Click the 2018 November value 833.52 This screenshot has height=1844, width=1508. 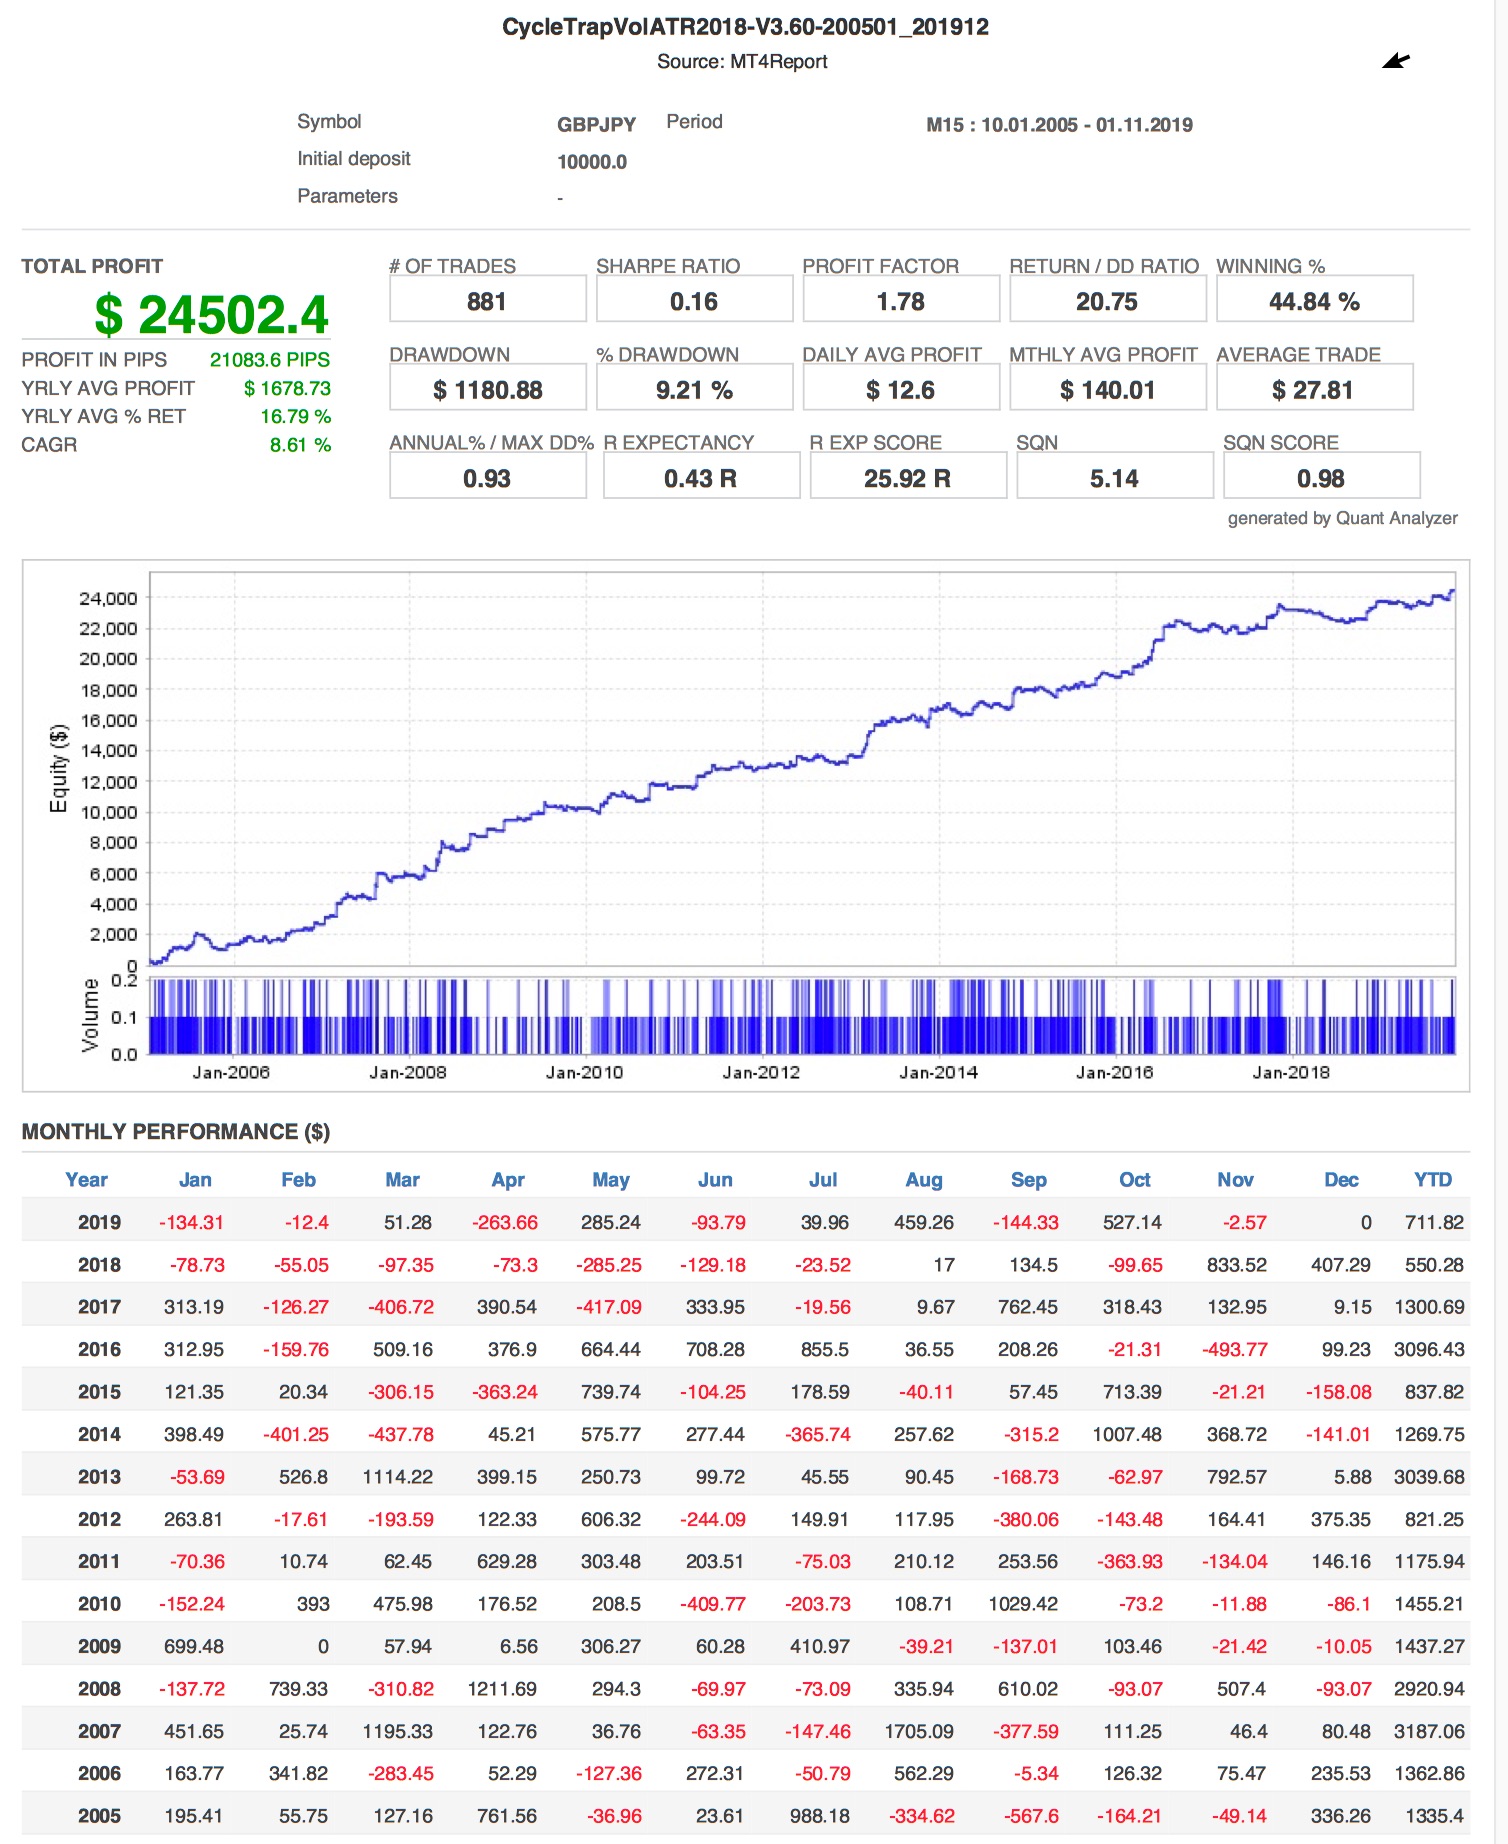click(x=1237, y=1264)
